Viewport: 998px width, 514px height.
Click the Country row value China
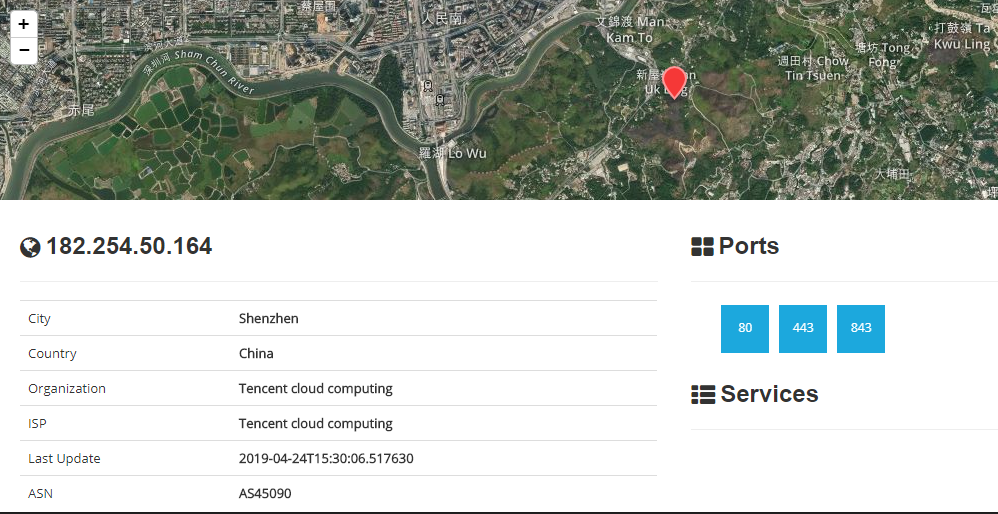(x=256, y=353)
